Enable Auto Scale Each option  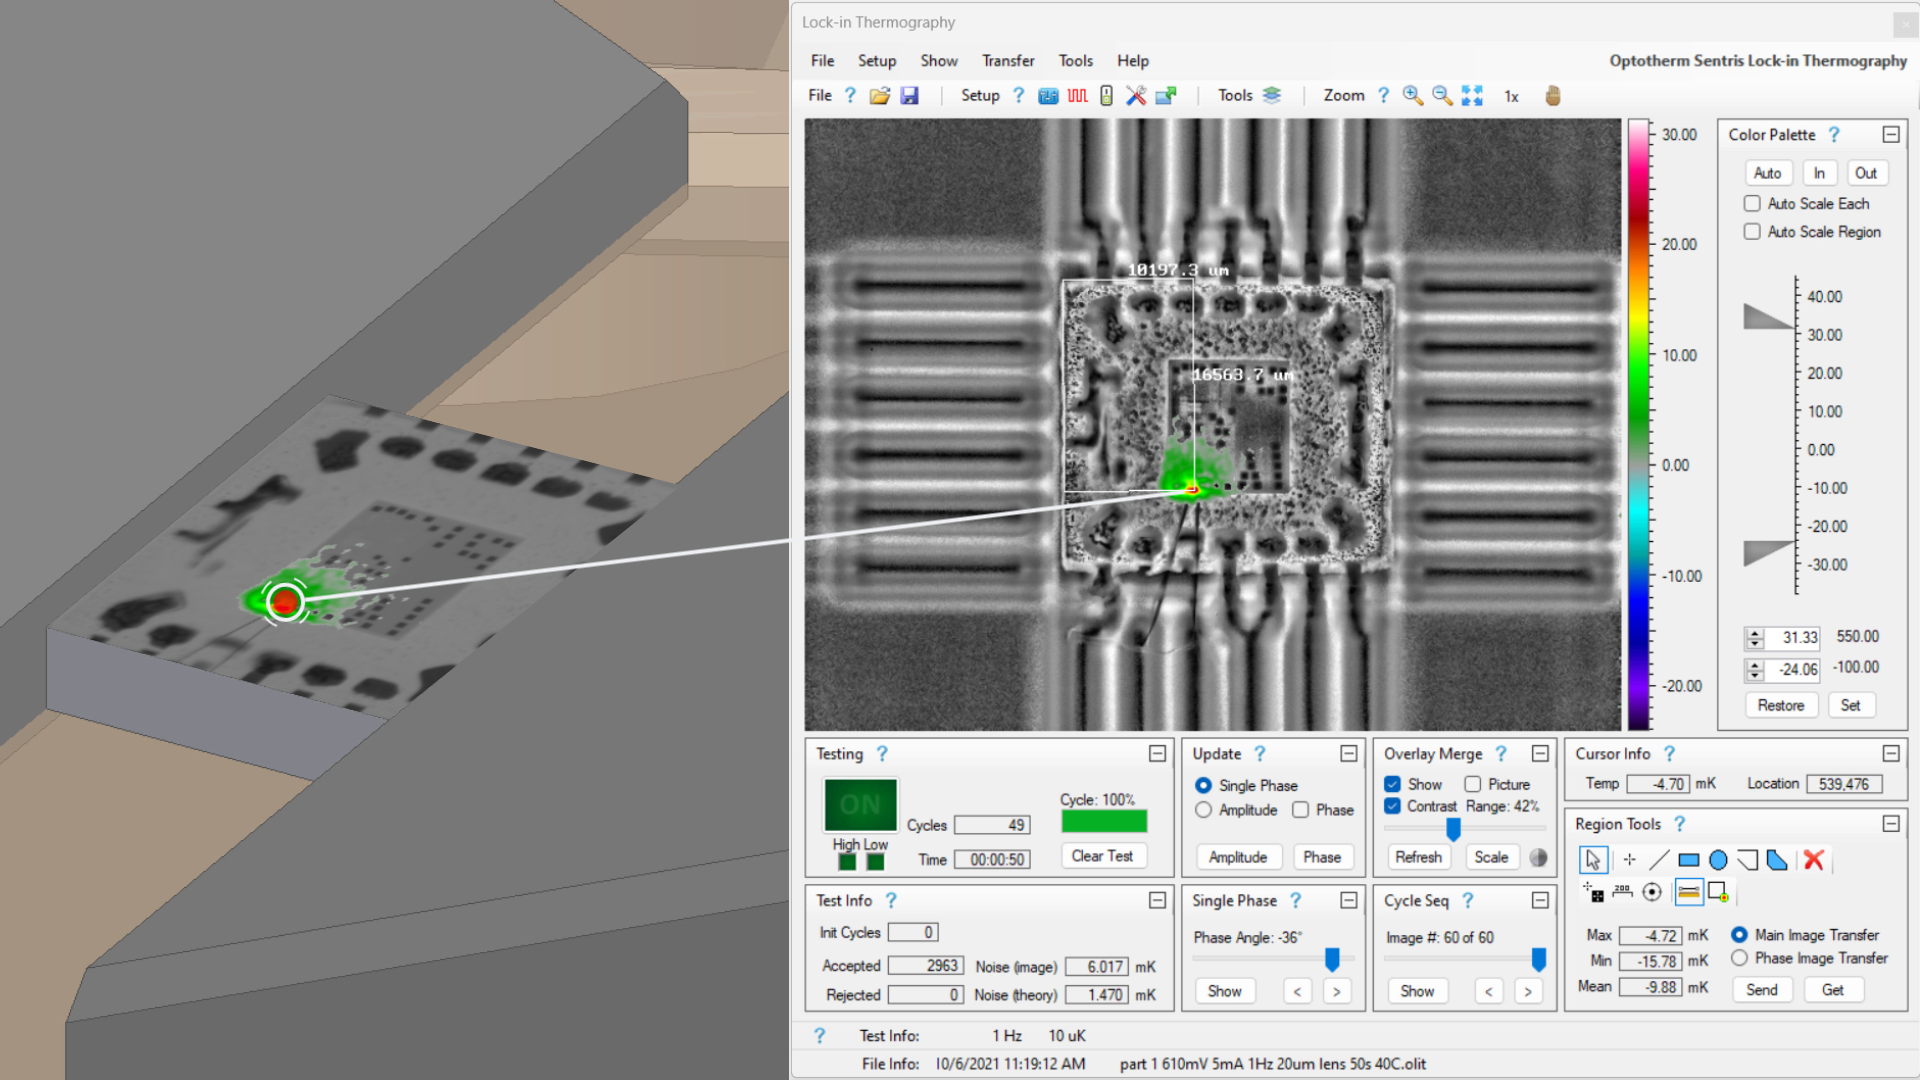coord(1752,203)
